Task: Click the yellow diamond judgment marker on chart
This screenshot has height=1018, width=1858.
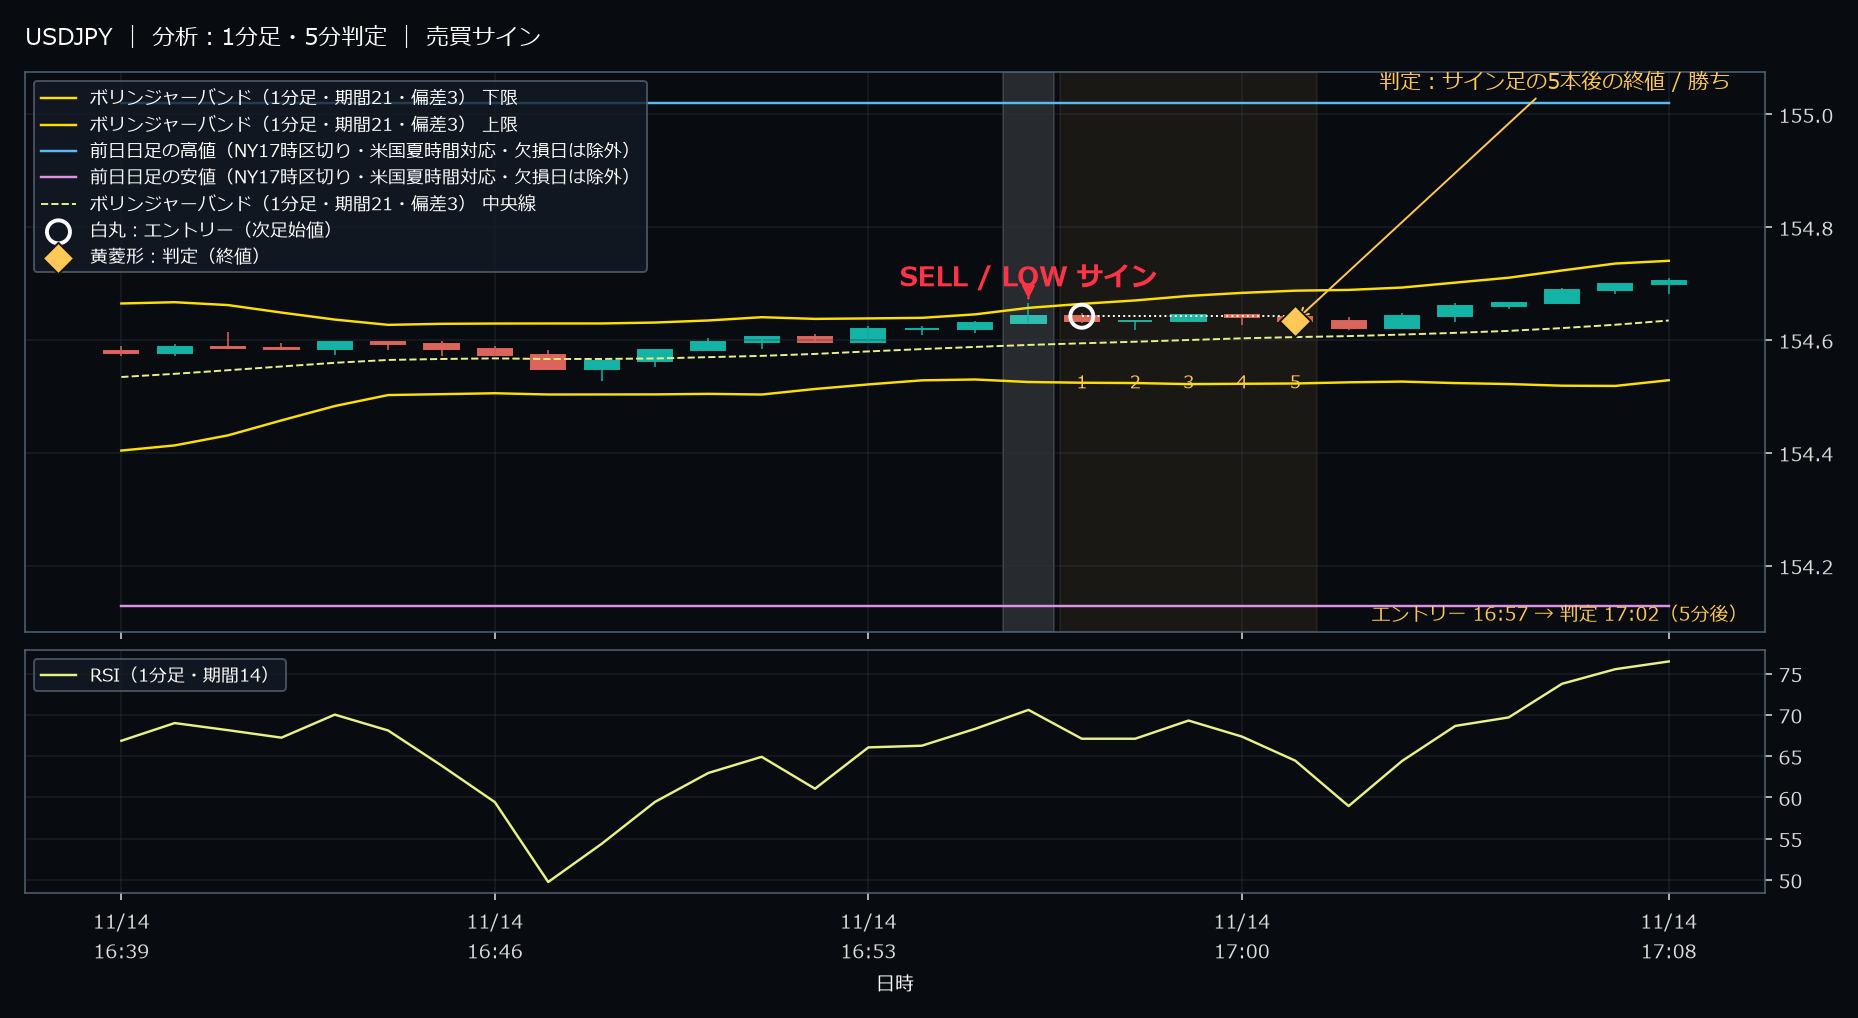Action: tap(1295, 321)
